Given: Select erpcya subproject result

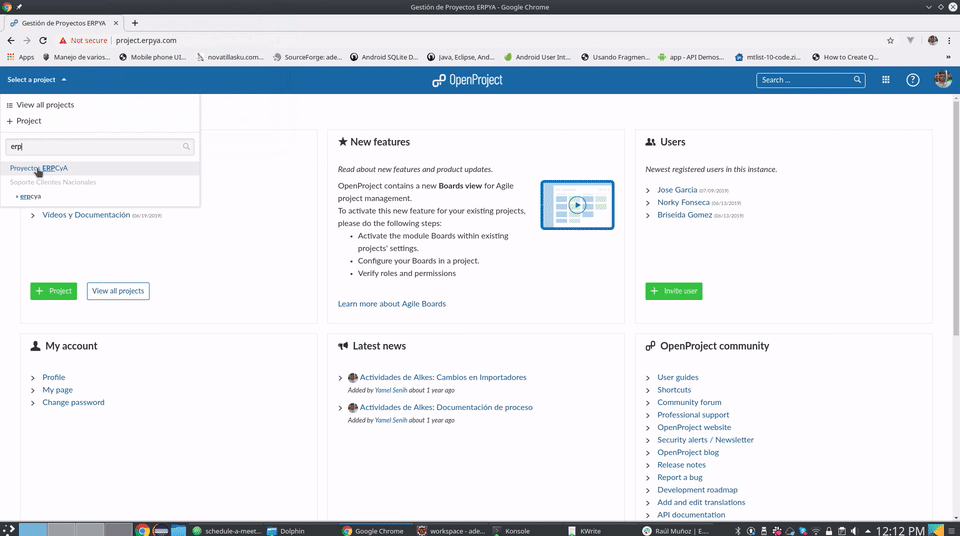Looking at the screenshot, I should (30, 196).
